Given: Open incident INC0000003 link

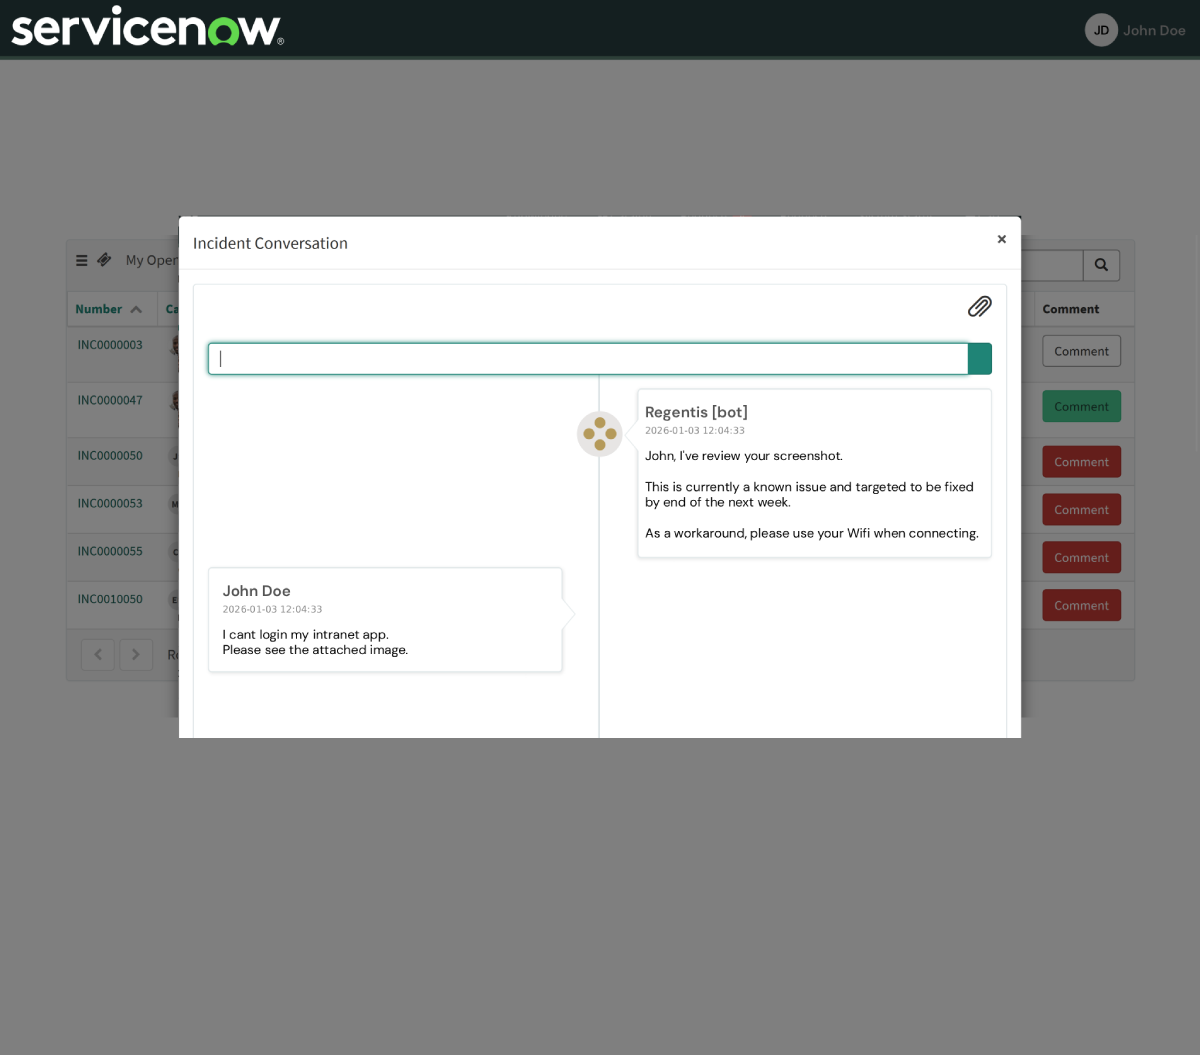Looking at the screenshot, I should tap(110, 345).
